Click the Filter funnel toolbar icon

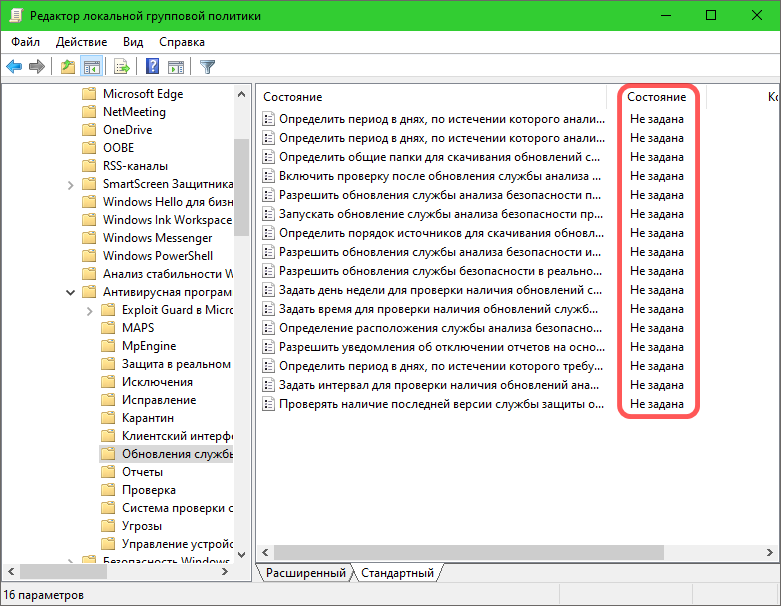coord(207,67)
